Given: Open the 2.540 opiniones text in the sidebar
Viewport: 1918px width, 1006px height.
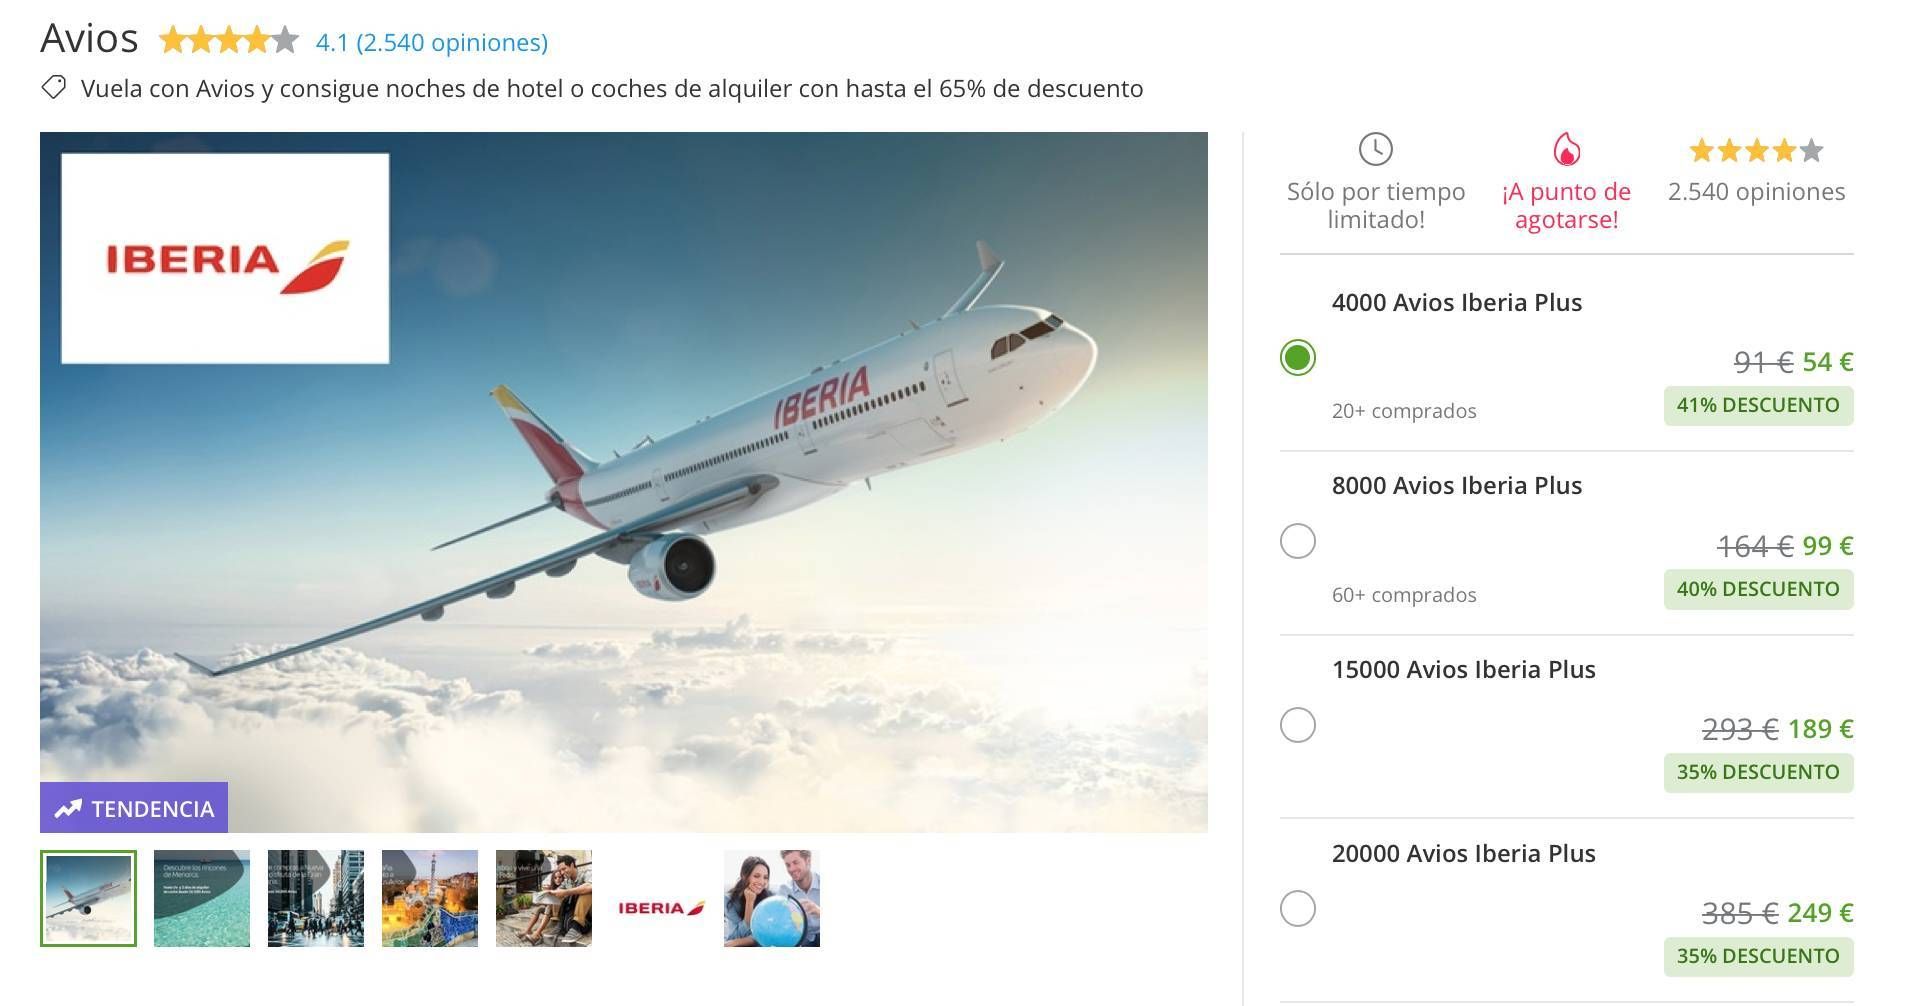Looking at the screenshot, I should click(x=1756, y=191).
